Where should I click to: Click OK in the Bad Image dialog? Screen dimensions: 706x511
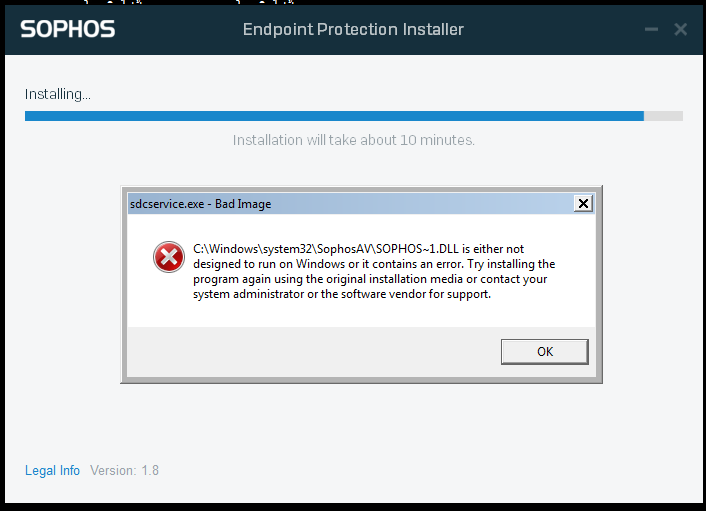click(x=544, y=352)
